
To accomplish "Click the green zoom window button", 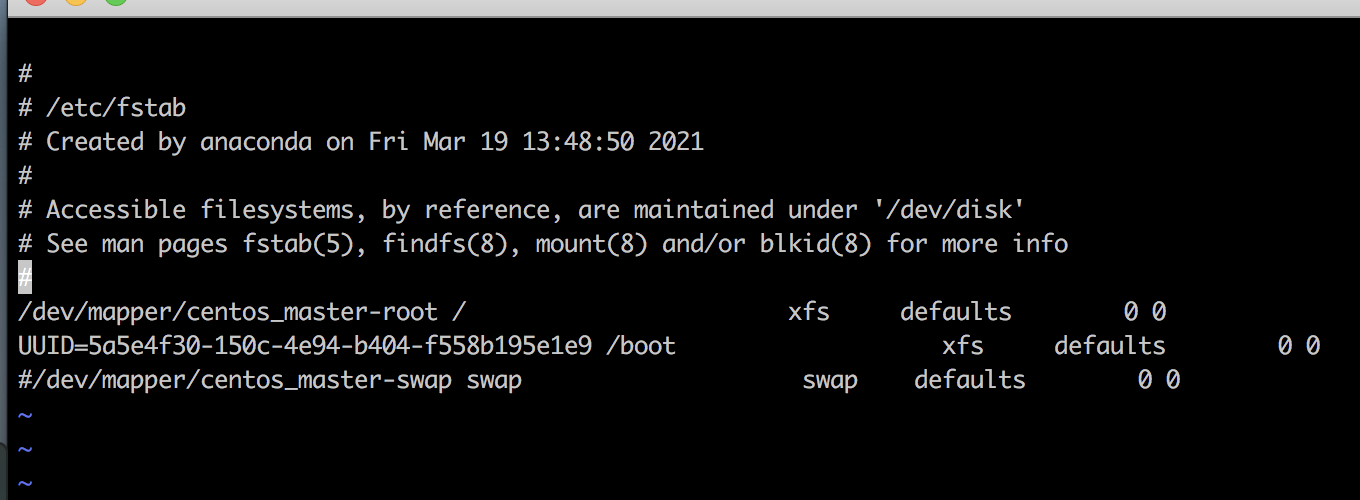I will (x=116, y=1).
